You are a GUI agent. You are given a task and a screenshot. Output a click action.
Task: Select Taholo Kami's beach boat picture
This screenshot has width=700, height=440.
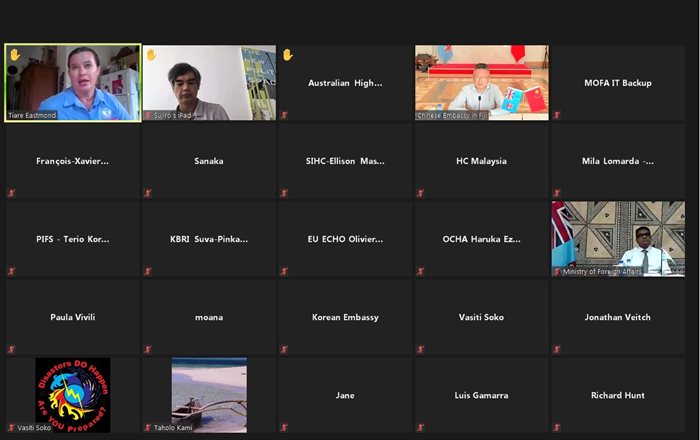click(208, 394)
